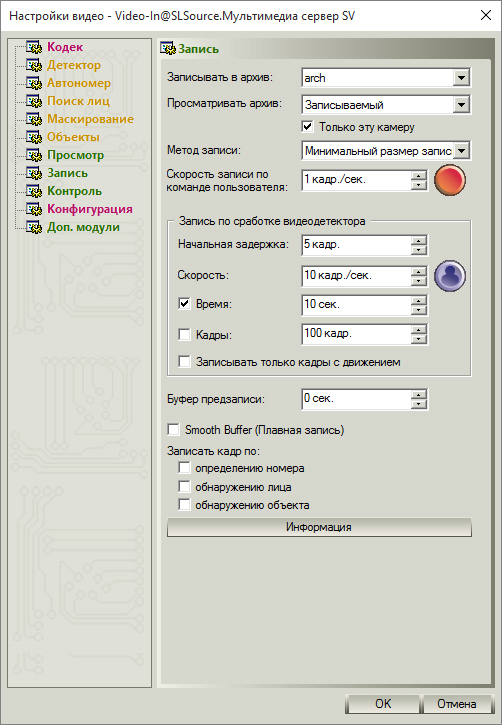Increase Время seconds value
The image size is (502, 725).
tap(419, 301)
